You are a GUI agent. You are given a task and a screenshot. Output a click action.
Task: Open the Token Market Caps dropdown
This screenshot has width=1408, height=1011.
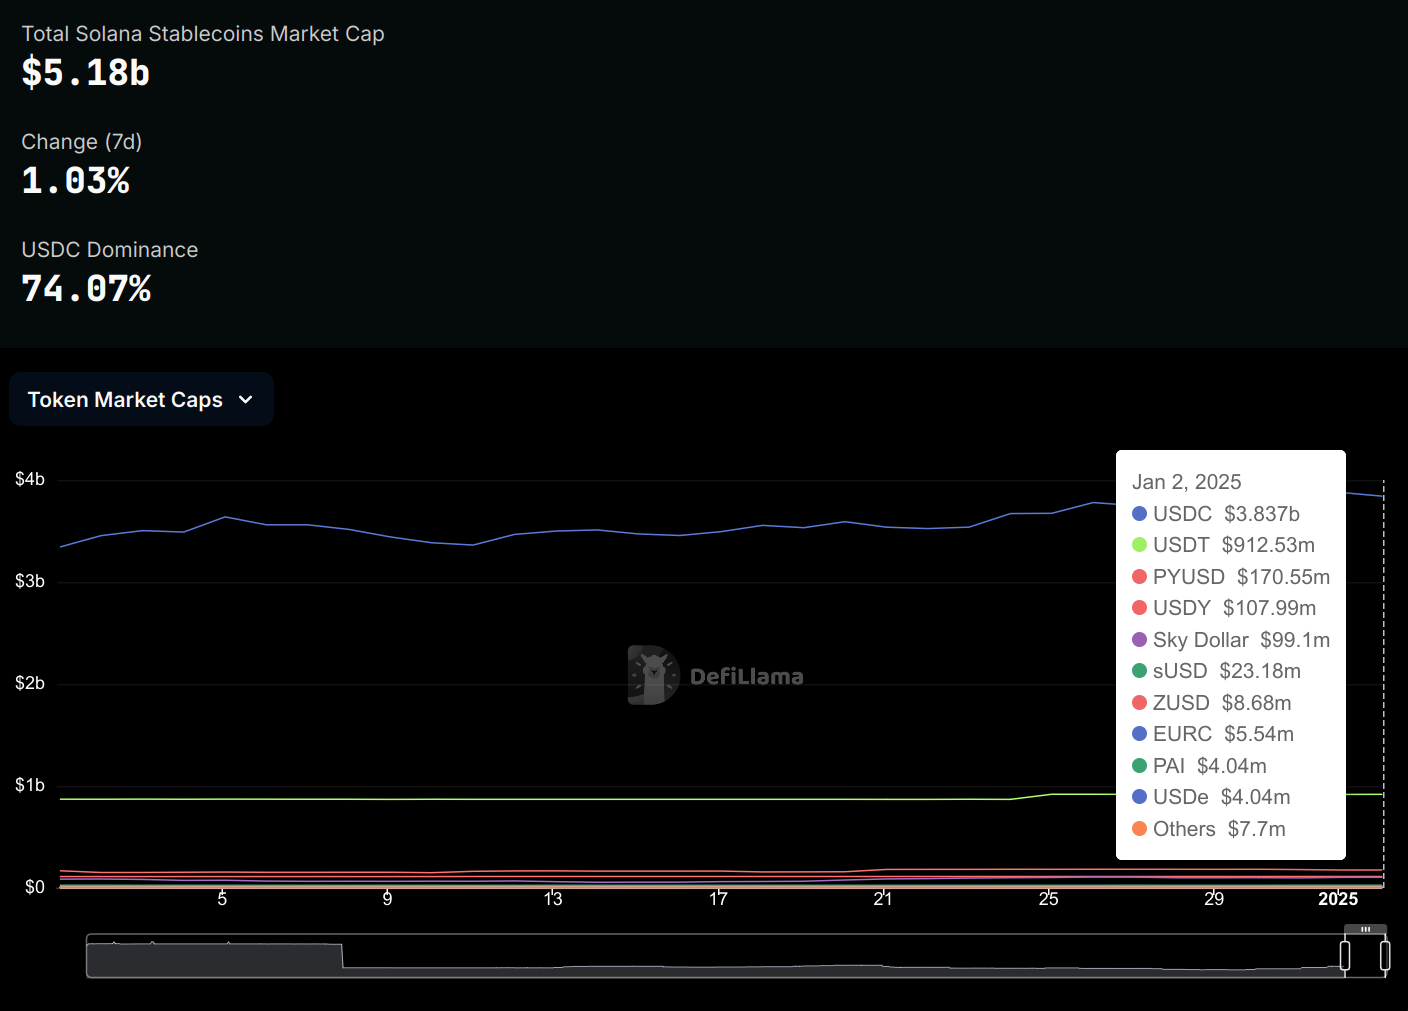pyautogui.click(x=141, y=399)
